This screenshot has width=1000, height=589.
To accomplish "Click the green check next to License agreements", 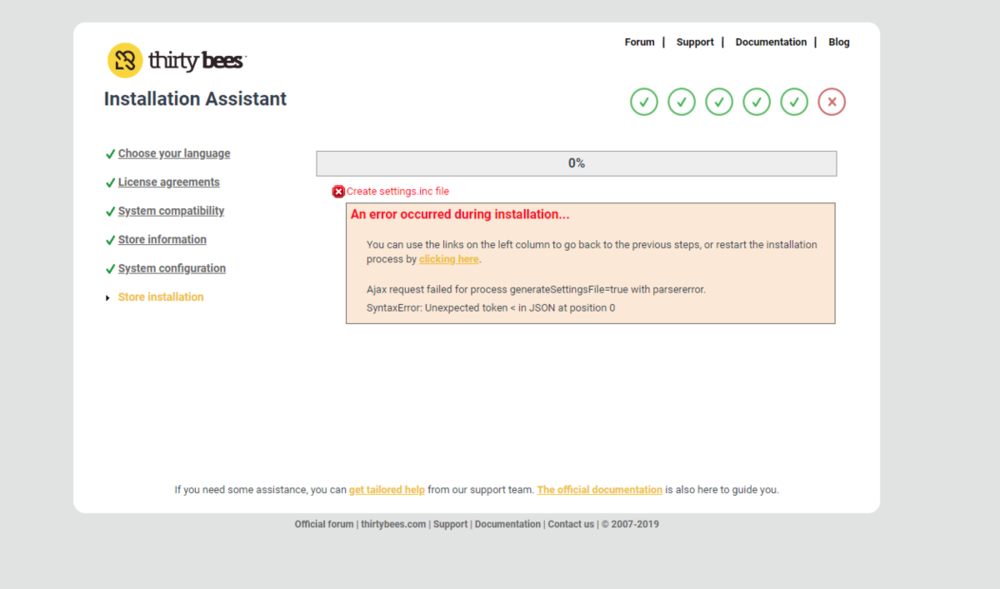I will [x=110, y=183].
